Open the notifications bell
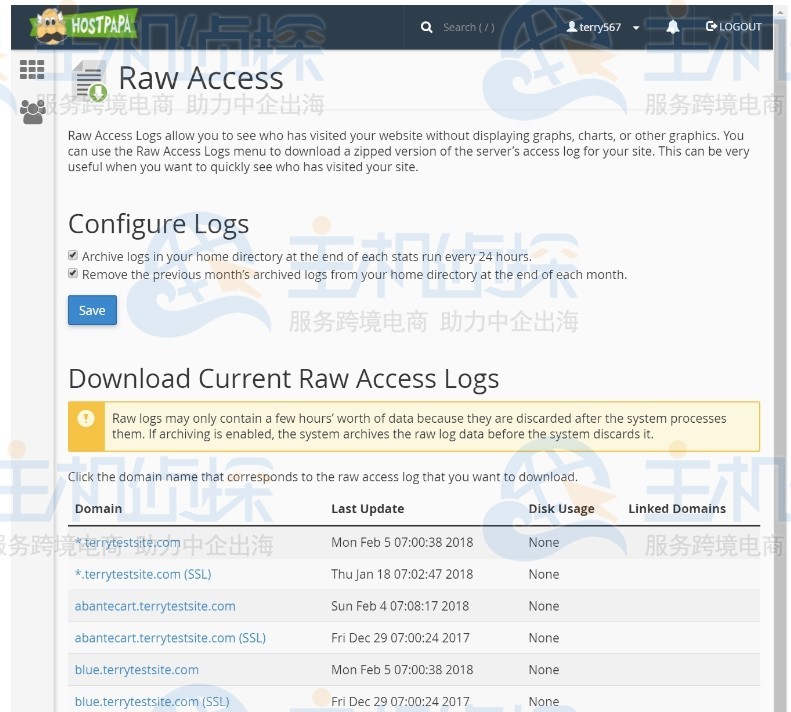 click(672, 27)
